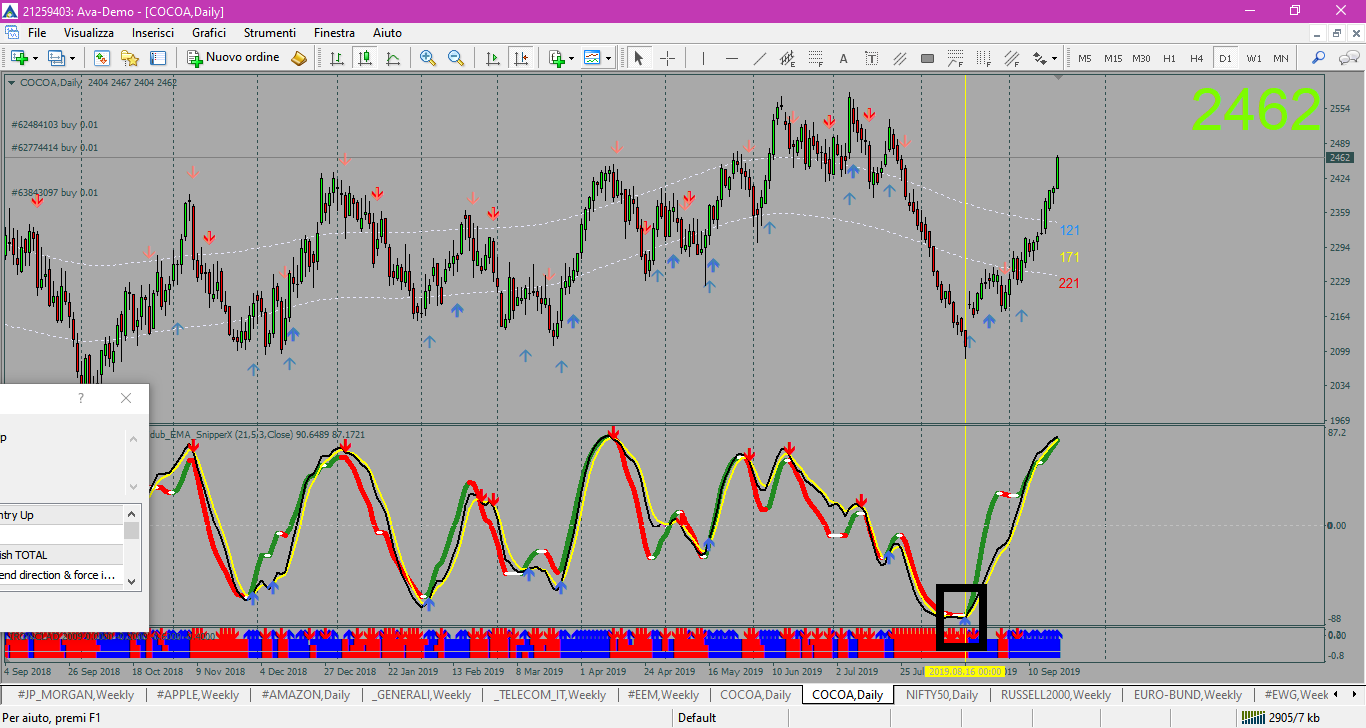Set timeframe to W1

tap(1253, 58)
